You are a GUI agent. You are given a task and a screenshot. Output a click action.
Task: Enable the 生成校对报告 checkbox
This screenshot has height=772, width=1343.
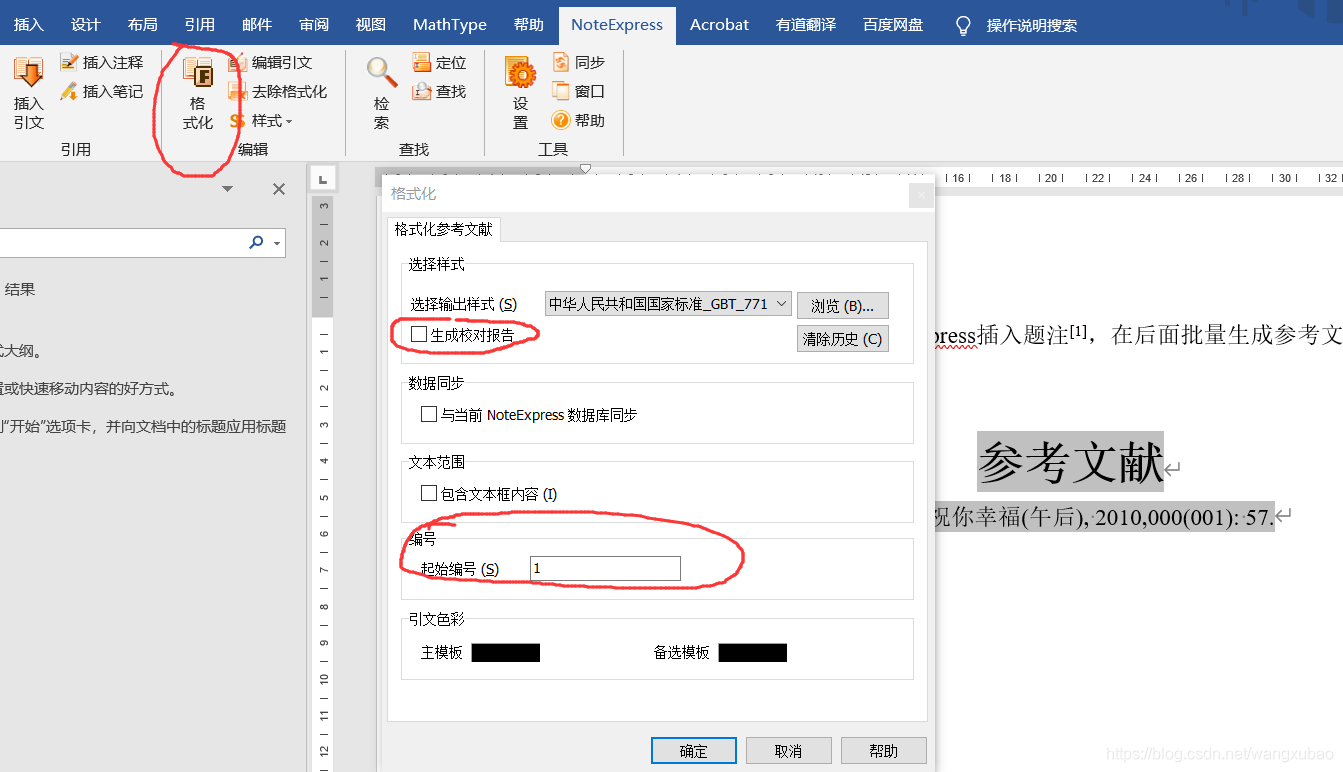[x=419, y=334]
